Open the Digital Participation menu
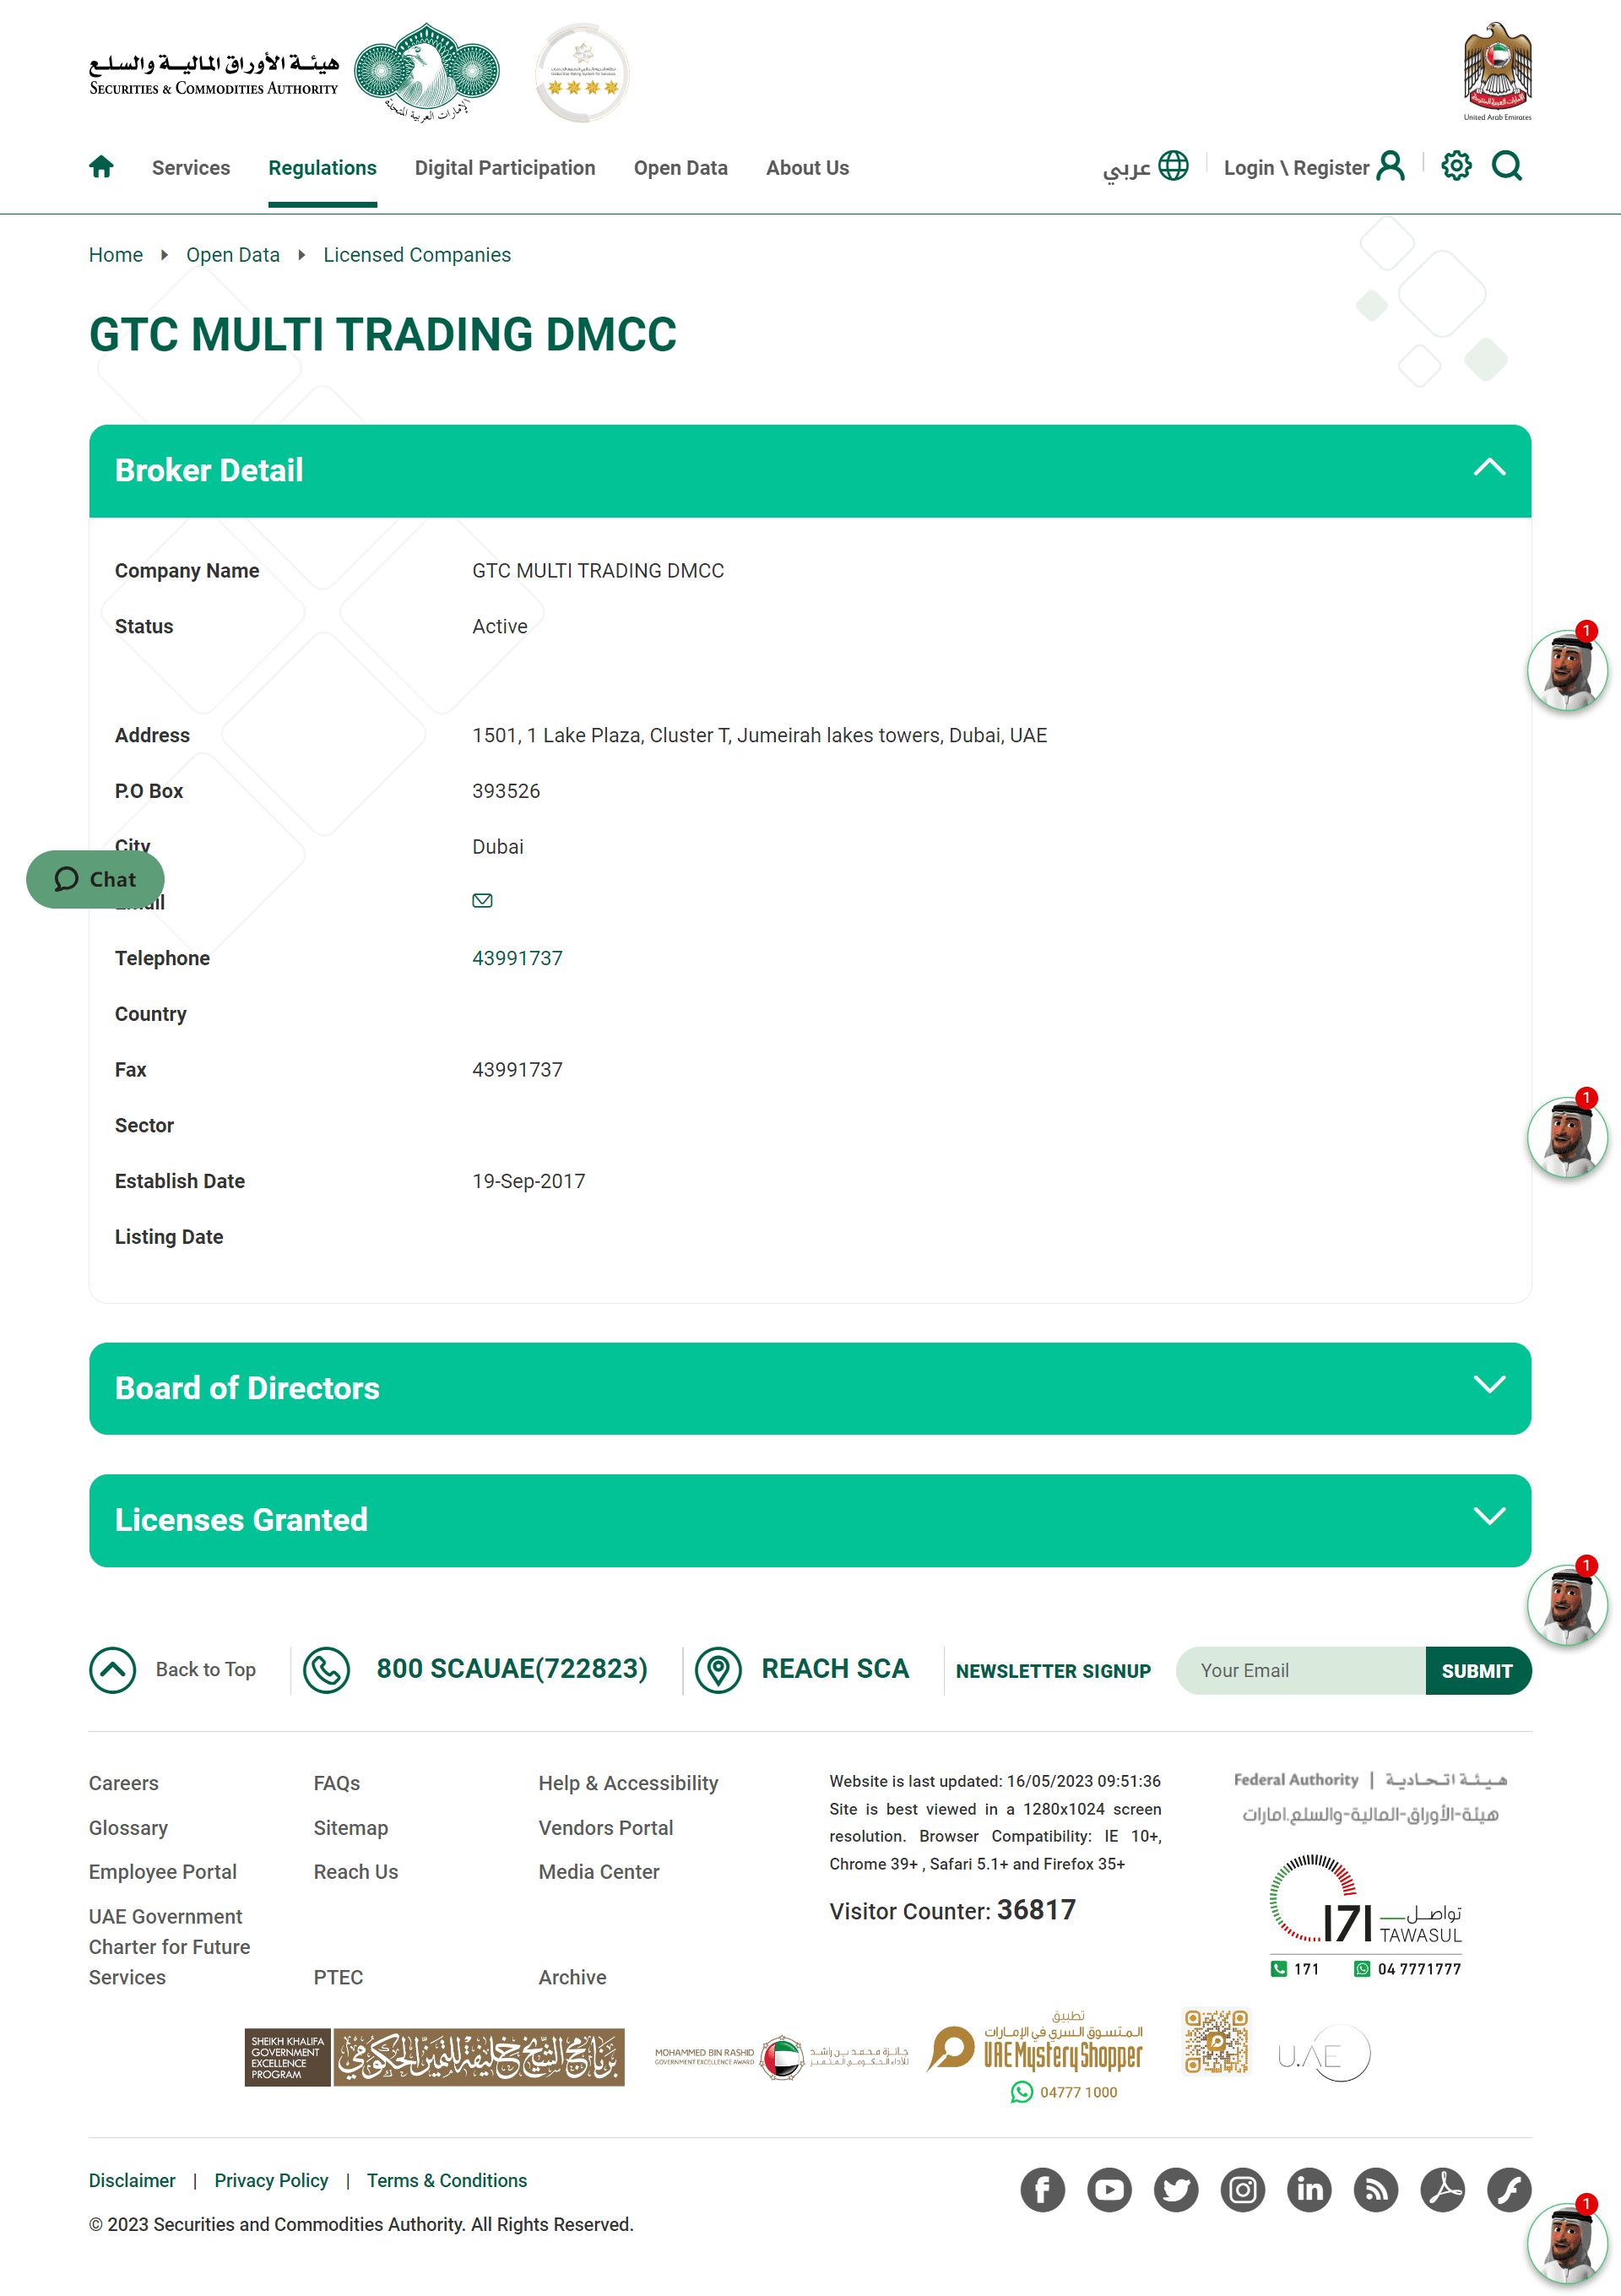 [505, 168]
